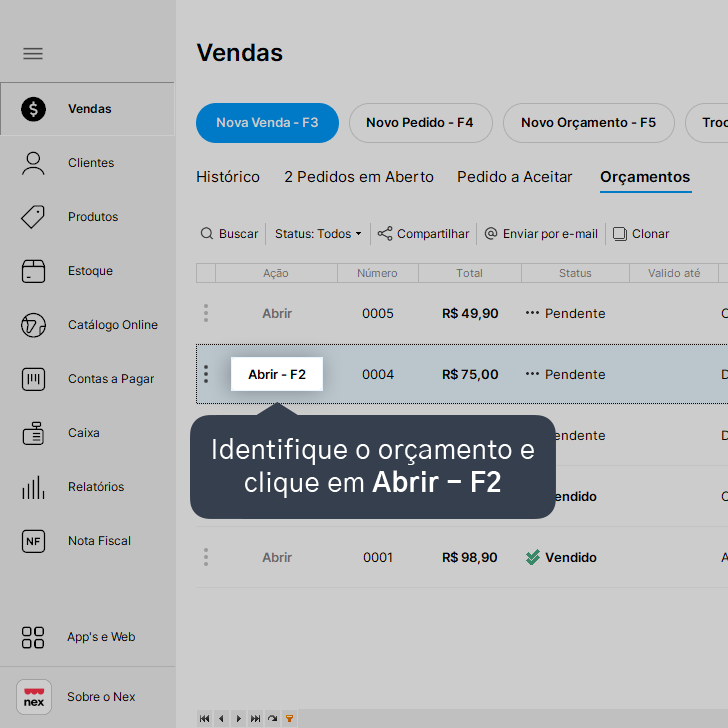
Task: Click the Vendas dollar icon
Action: click(x=33, y=109)
